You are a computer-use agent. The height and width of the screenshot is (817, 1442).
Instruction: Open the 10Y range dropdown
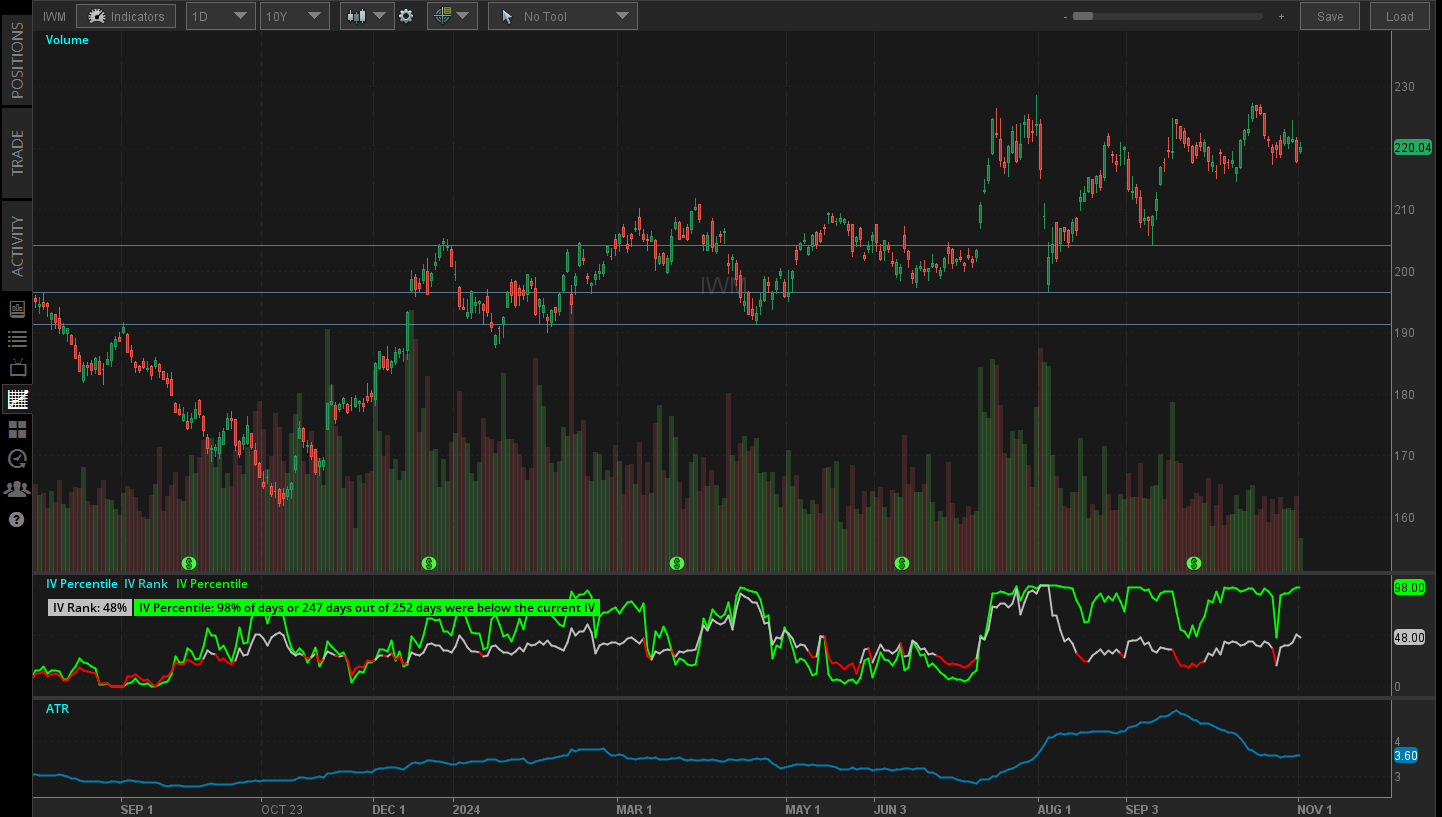point(294,15)
